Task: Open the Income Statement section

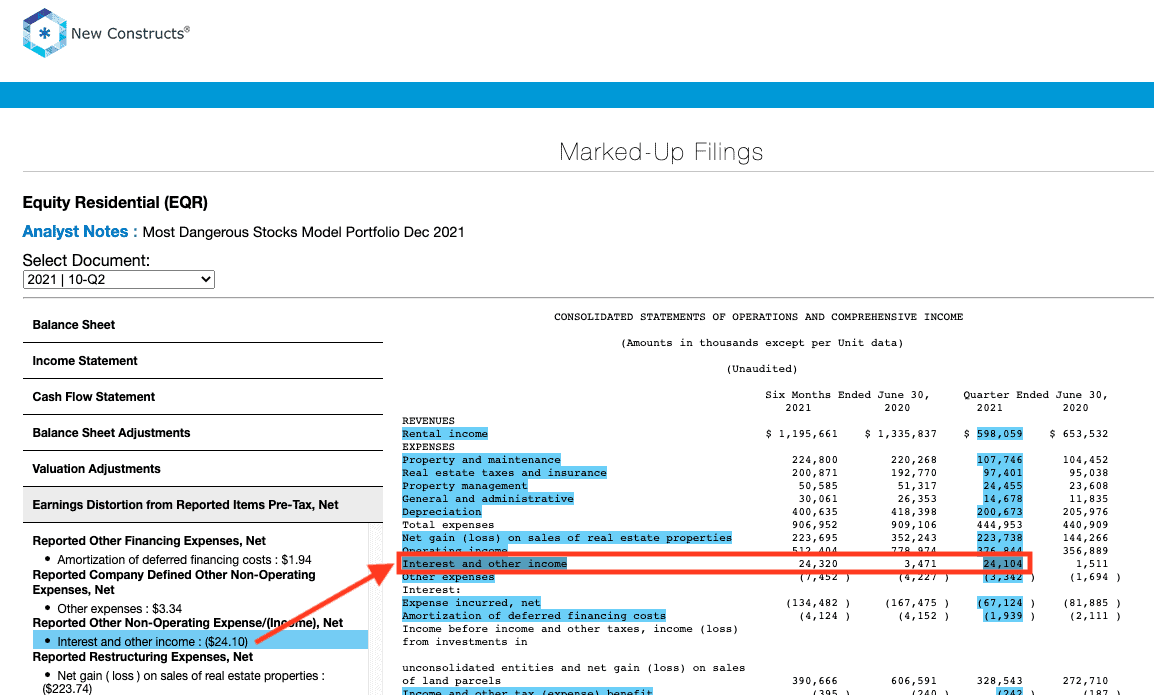Action: click(202, 361)
